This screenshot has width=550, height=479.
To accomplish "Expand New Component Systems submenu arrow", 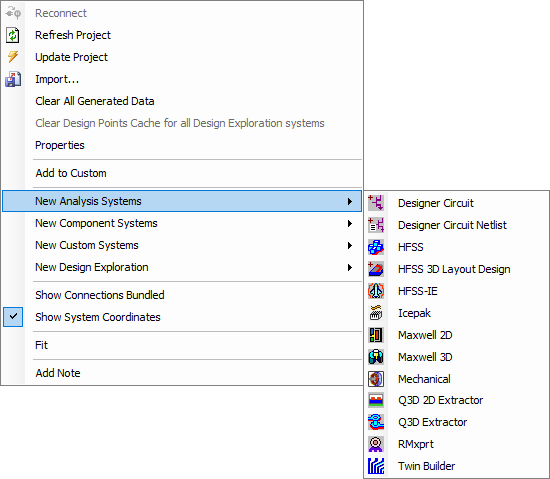I will [349, 223].
